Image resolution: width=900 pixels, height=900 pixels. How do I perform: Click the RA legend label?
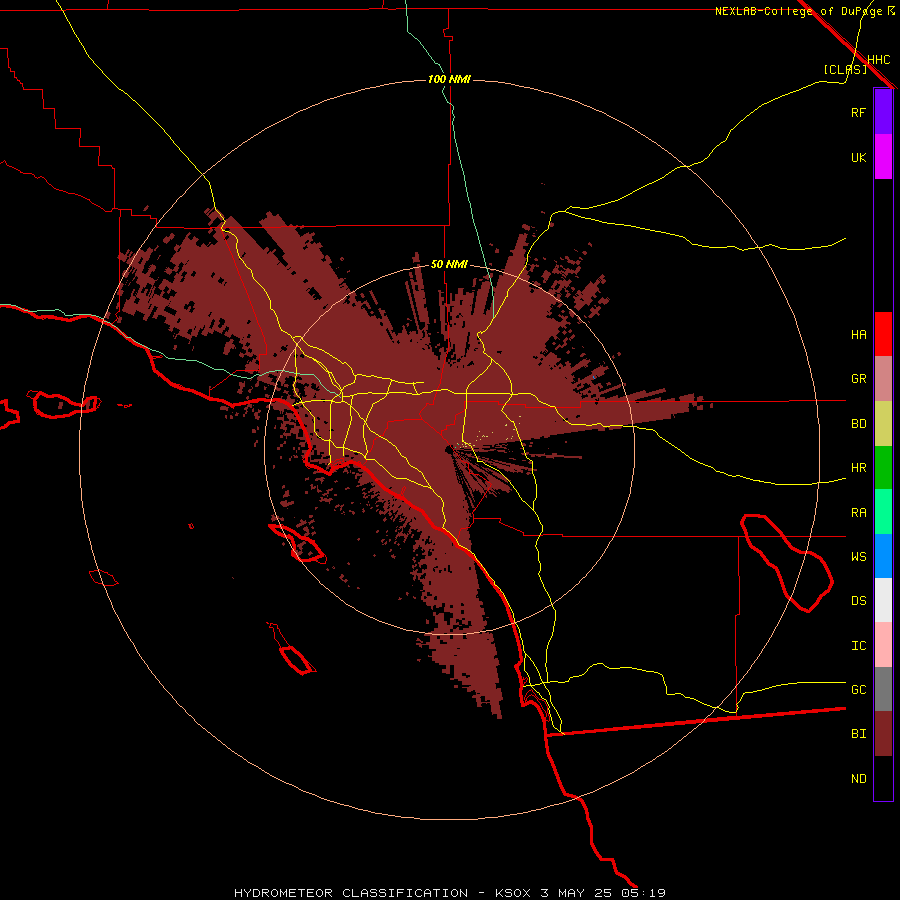(858, 513)
